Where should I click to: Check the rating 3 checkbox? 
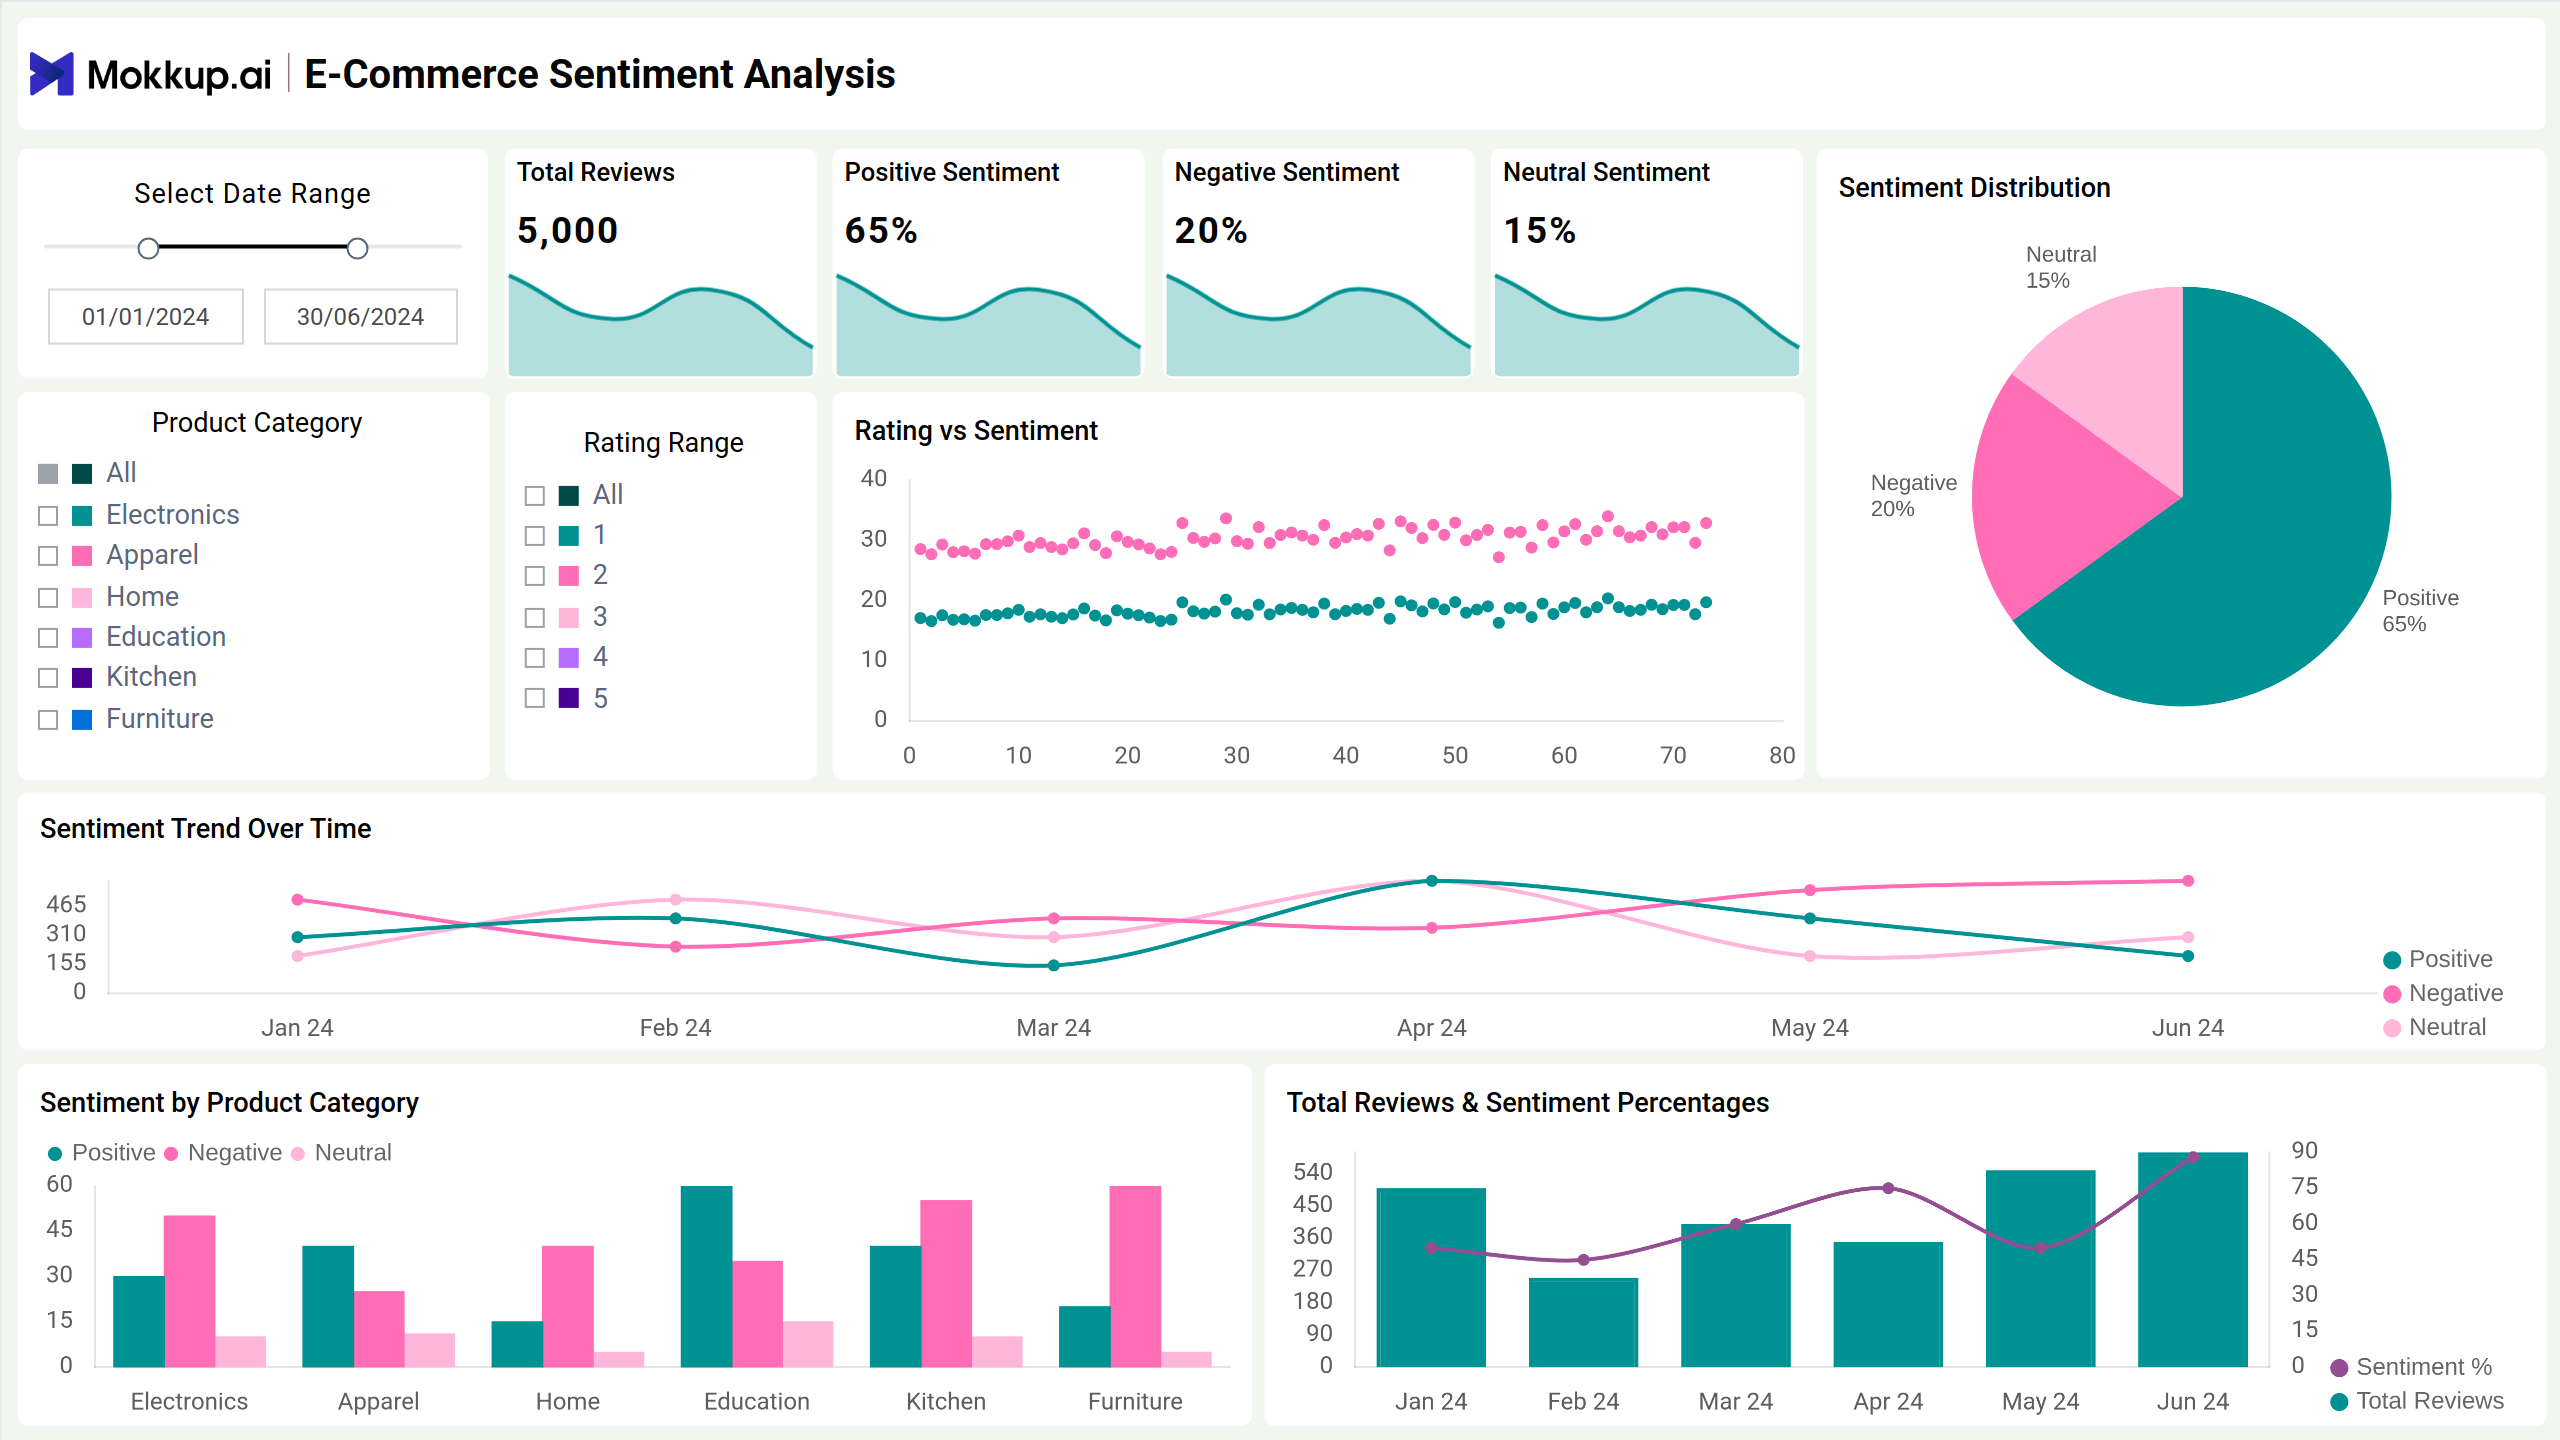pos(535,617)
